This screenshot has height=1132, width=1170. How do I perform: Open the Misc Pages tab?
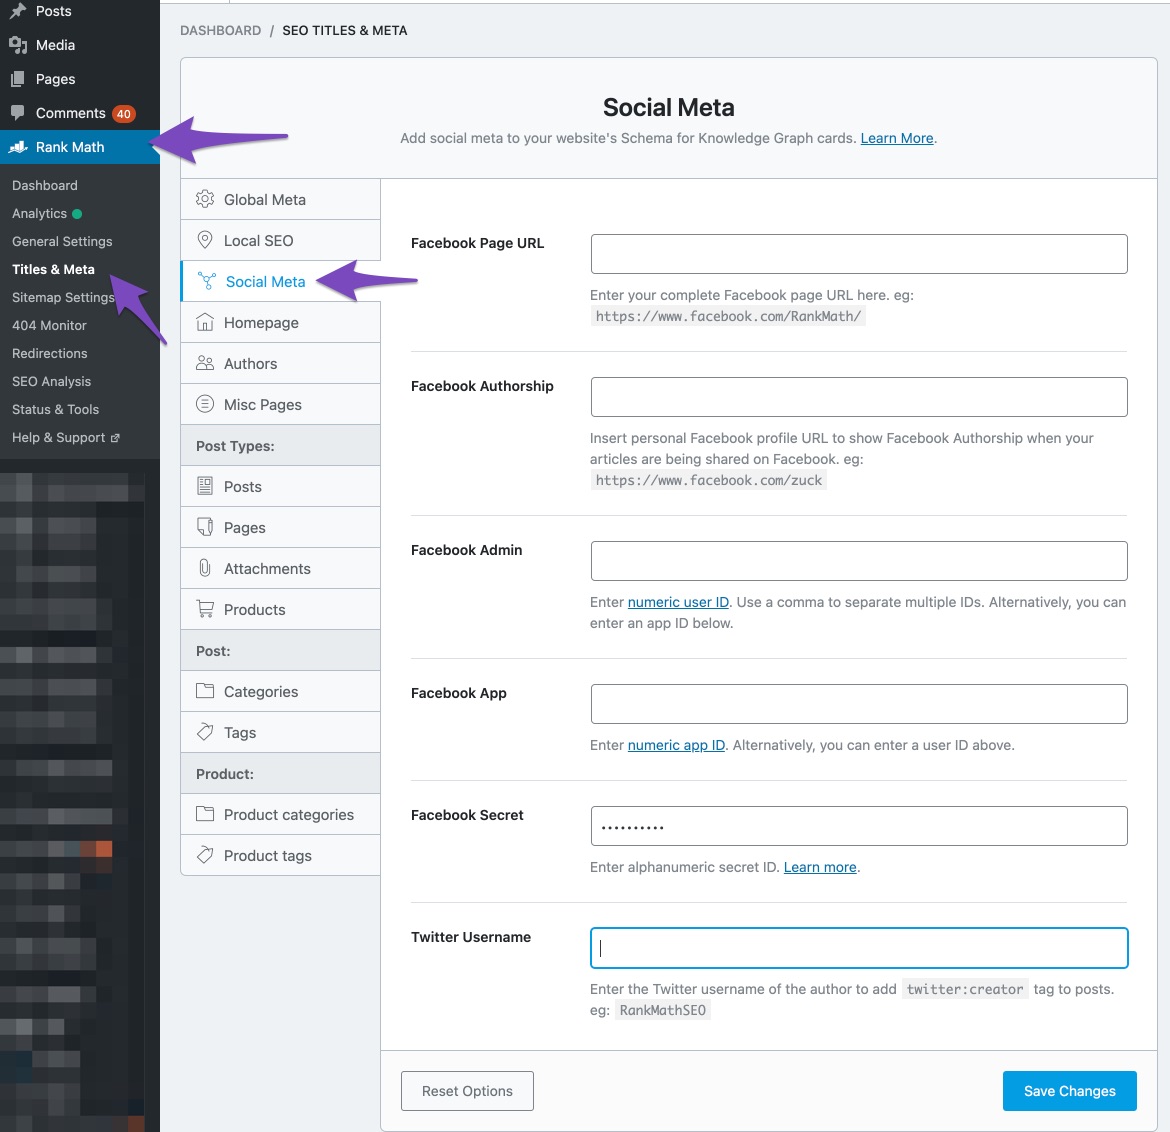coord(281,404)
